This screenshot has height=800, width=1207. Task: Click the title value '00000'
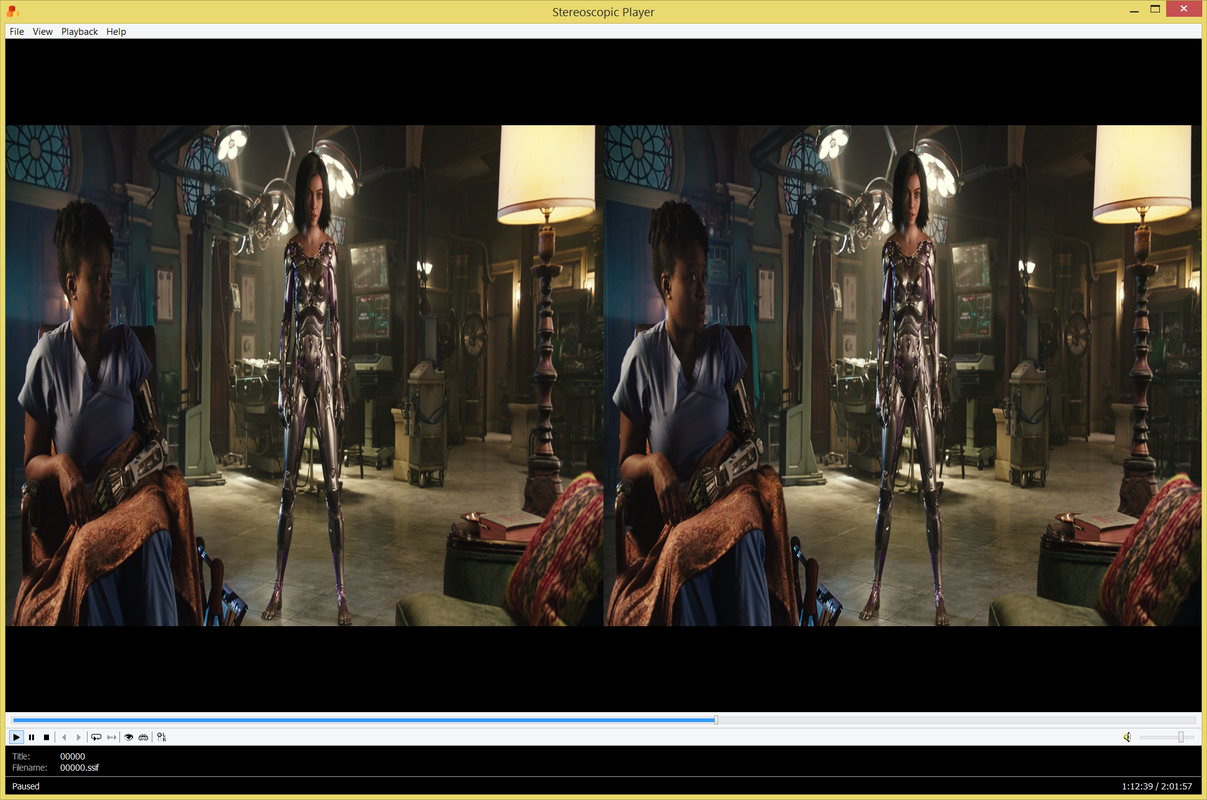click(72, 757)
